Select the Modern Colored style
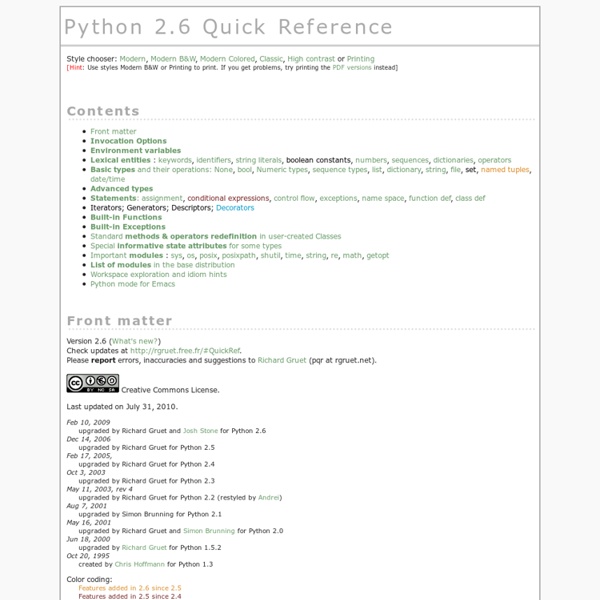 click(x=227, y=59)
